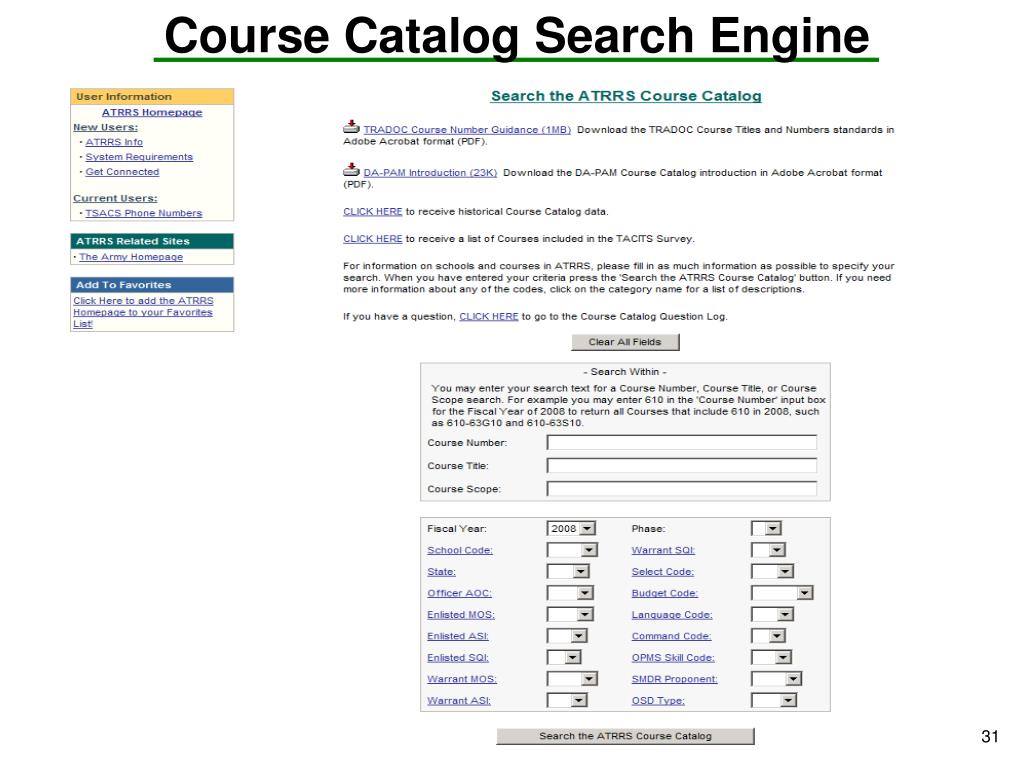Click the Language Code label link

(672, 615)
